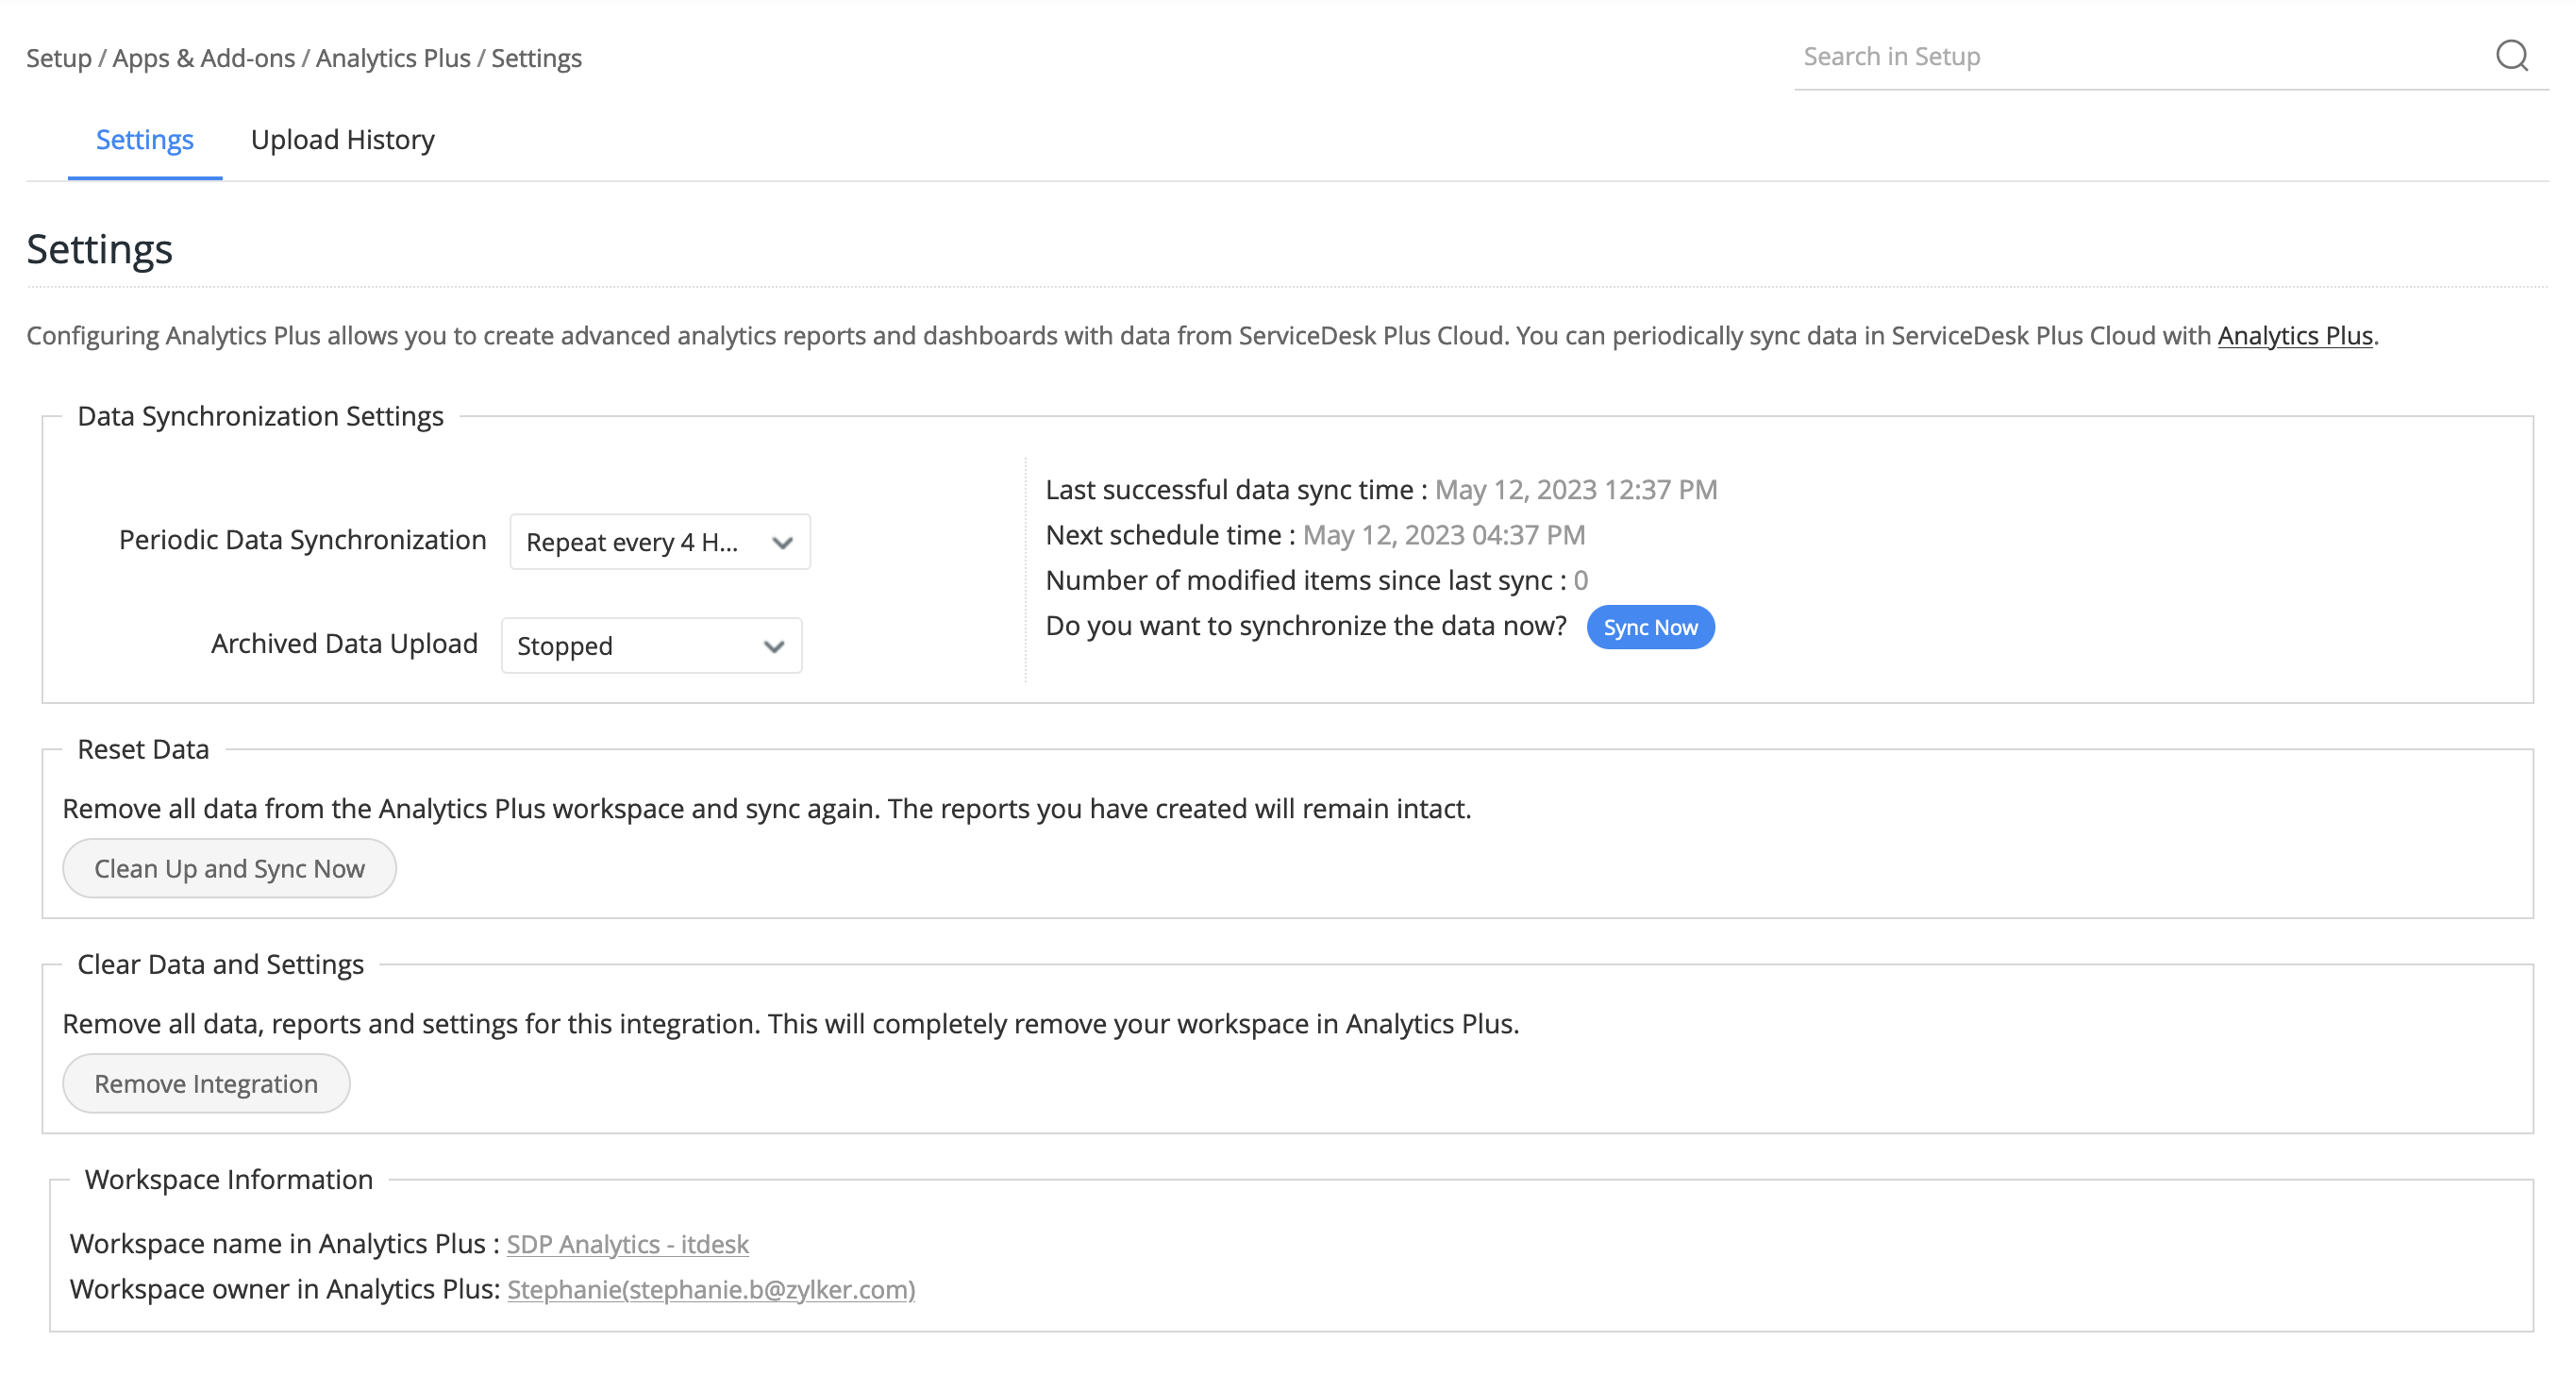This screenshot has height=1391, width=2576.
Task: Click the Clear Data and Settings heading
Action: [220, 964]
